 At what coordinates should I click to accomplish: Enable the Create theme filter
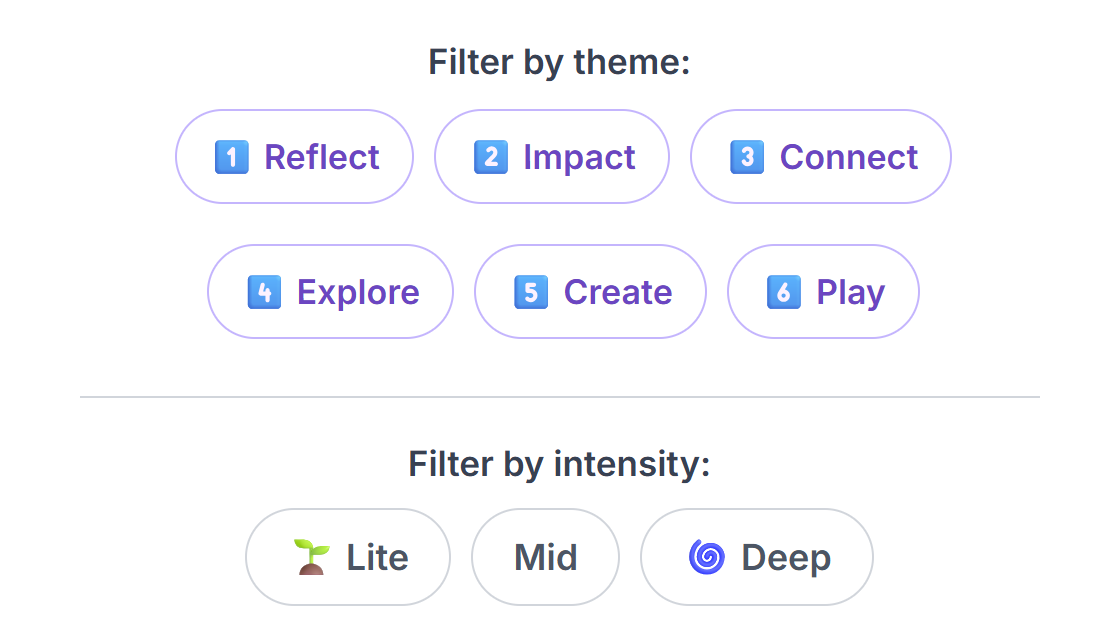point(590,292)
